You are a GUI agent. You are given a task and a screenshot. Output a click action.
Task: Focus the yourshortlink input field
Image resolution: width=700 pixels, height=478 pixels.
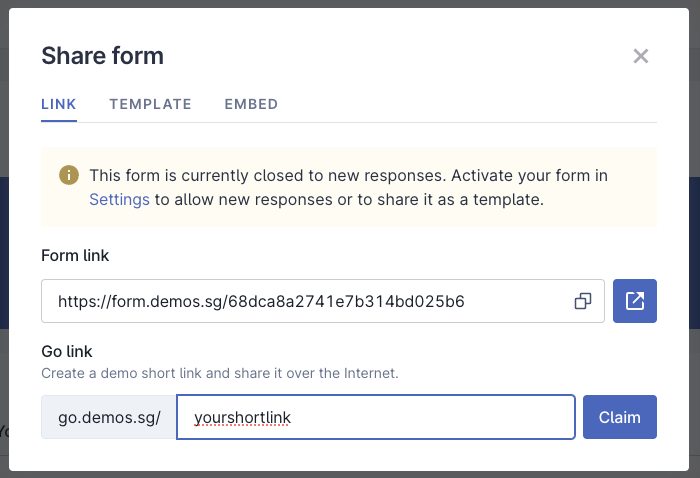point(375,417)
